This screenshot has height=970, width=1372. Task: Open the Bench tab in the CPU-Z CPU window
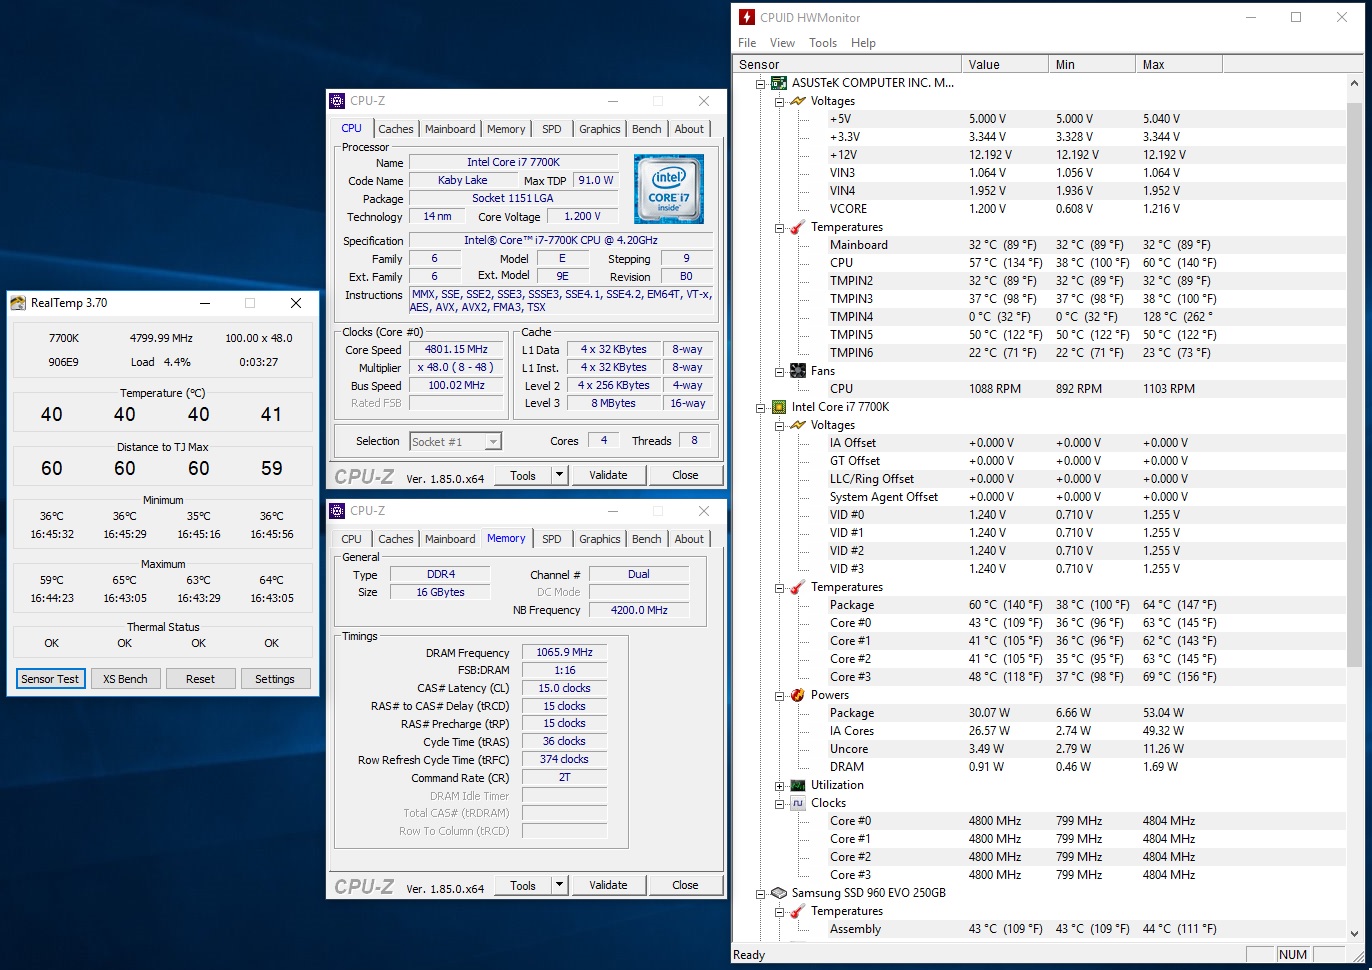647,129
